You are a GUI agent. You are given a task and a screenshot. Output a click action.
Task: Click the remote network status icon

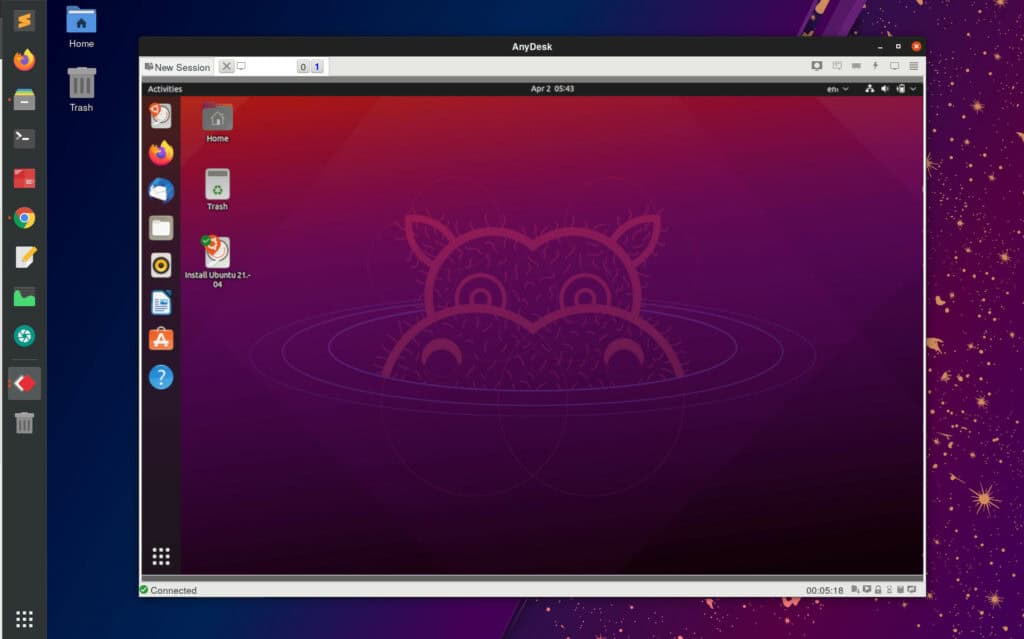869,89
